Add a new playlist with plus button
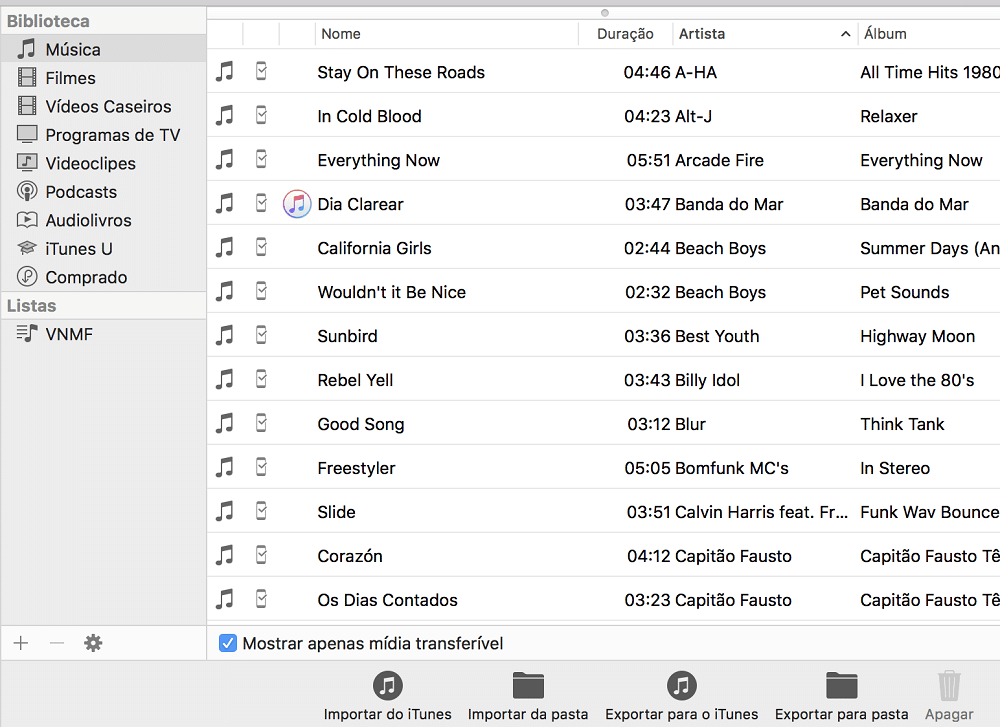Screen dimensions: 1000x727 tap(21, 643)
